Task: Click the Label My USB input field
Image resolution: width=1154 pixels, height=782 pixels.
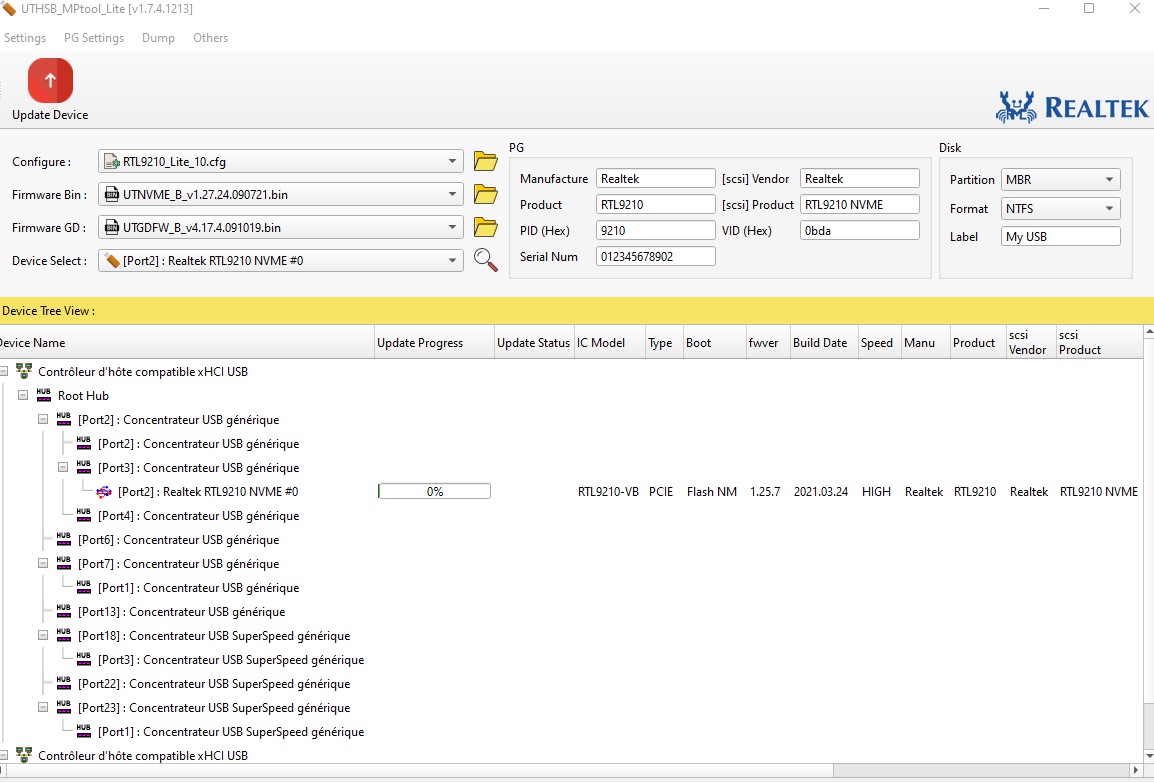Action: [1061, 236]
